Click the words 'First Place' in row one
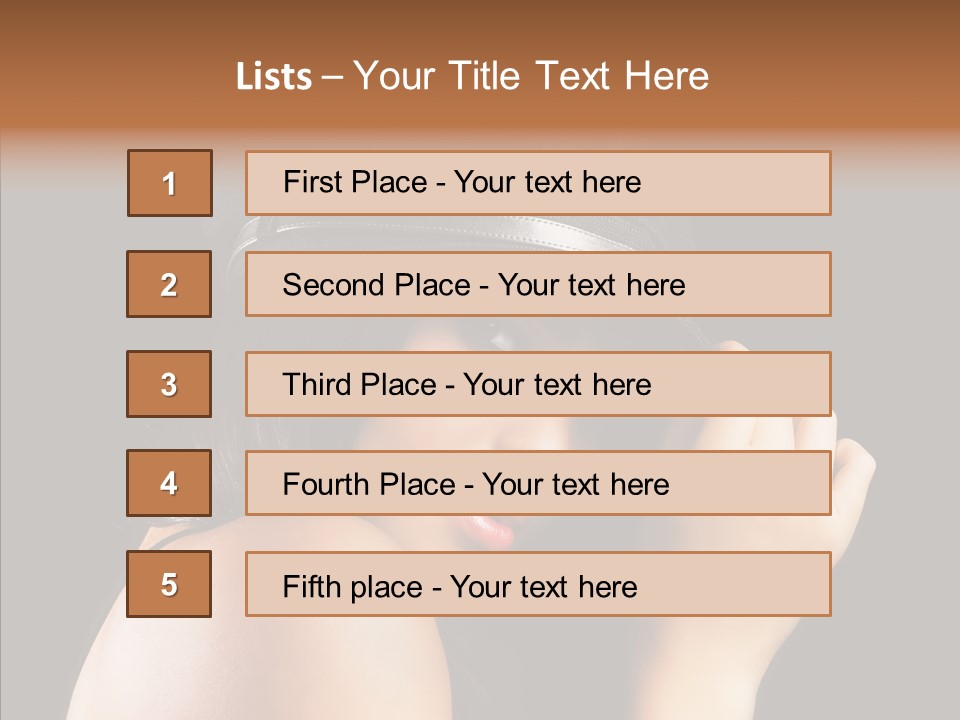This screenshot has width=960, height=720. click(x=355, y=182)
